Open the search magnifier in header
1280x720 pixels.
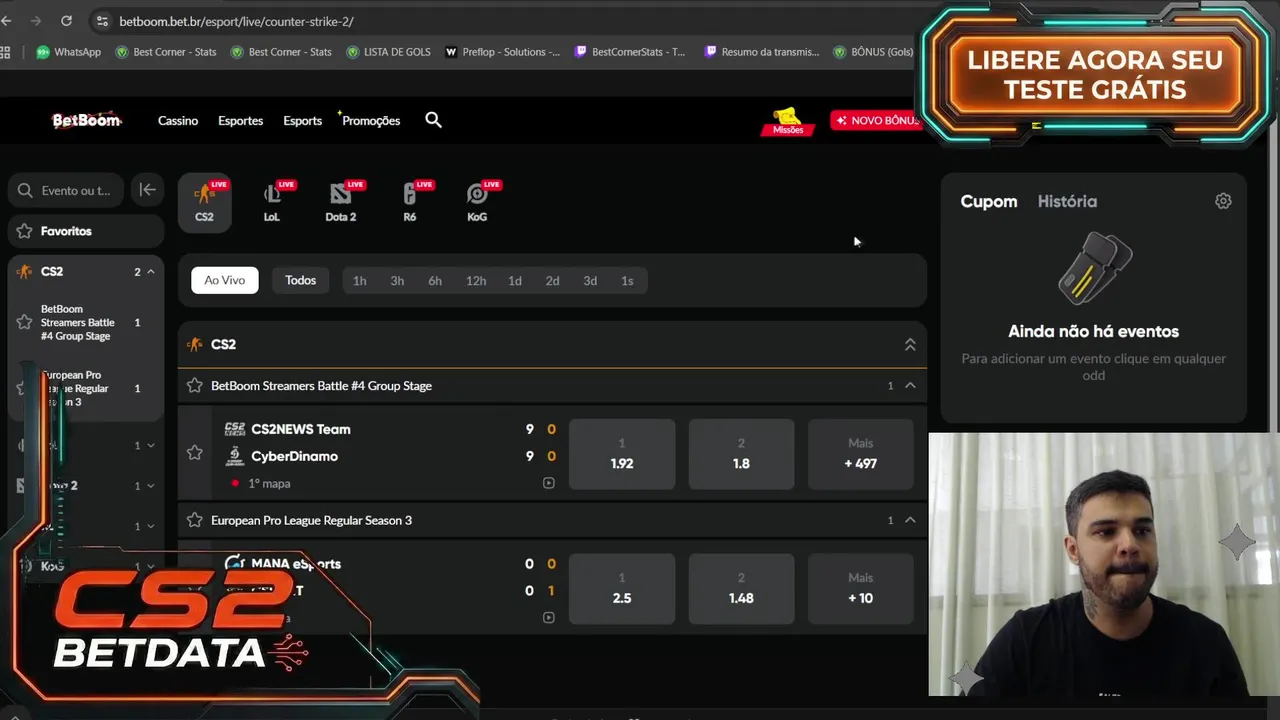[433, 120]
